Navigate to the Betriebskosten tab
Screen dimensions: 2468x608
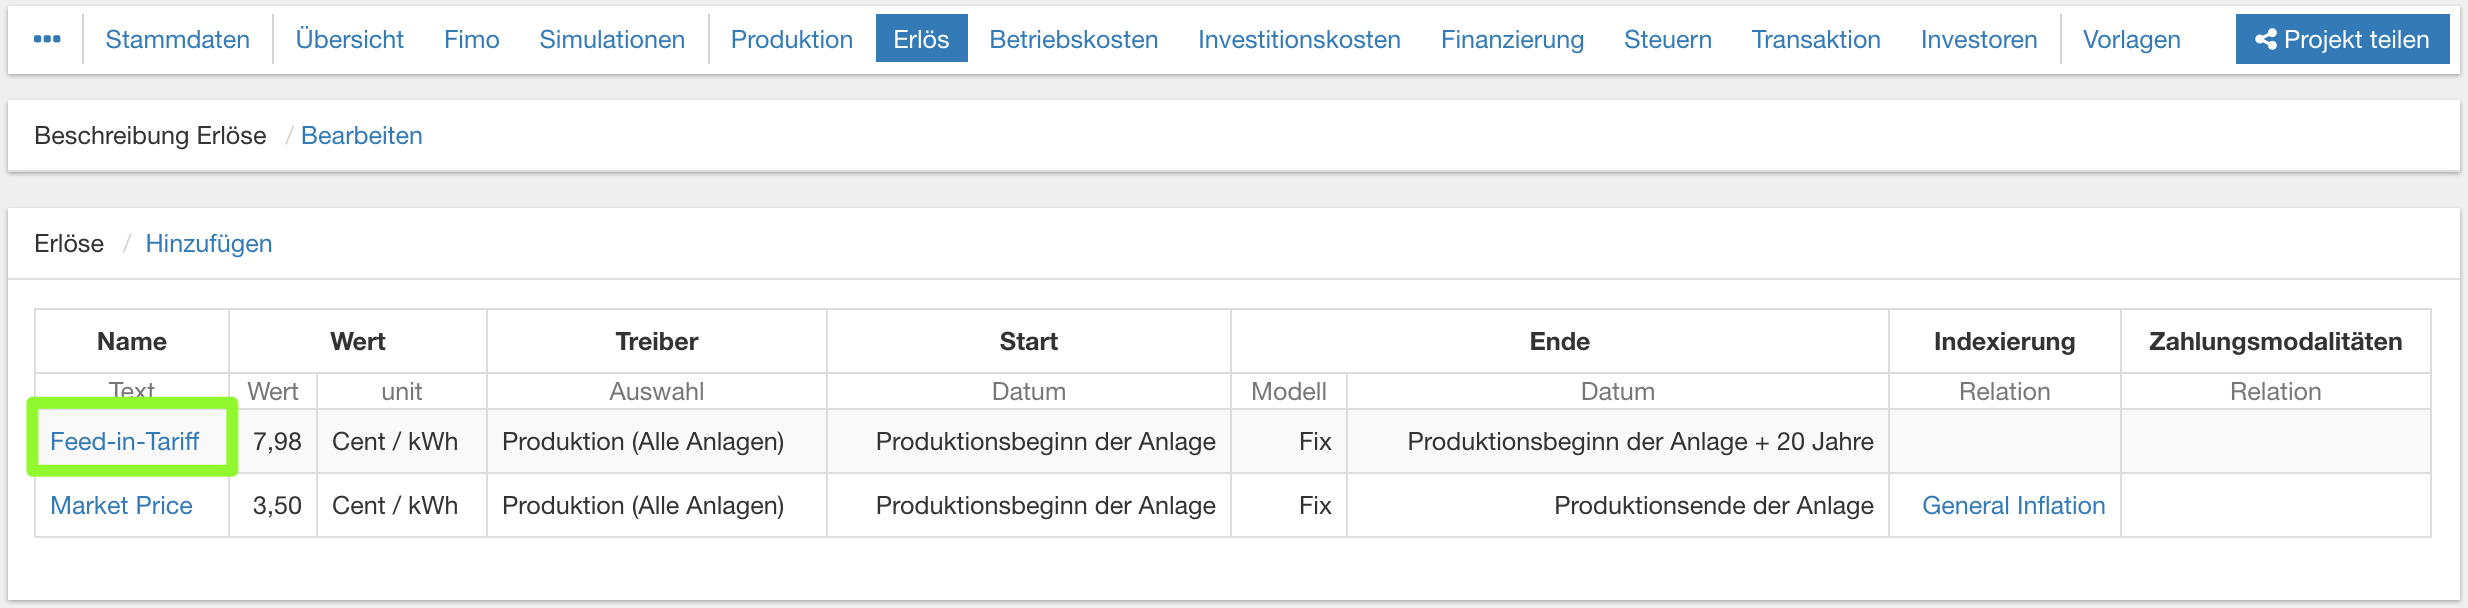click(1073, 39)
